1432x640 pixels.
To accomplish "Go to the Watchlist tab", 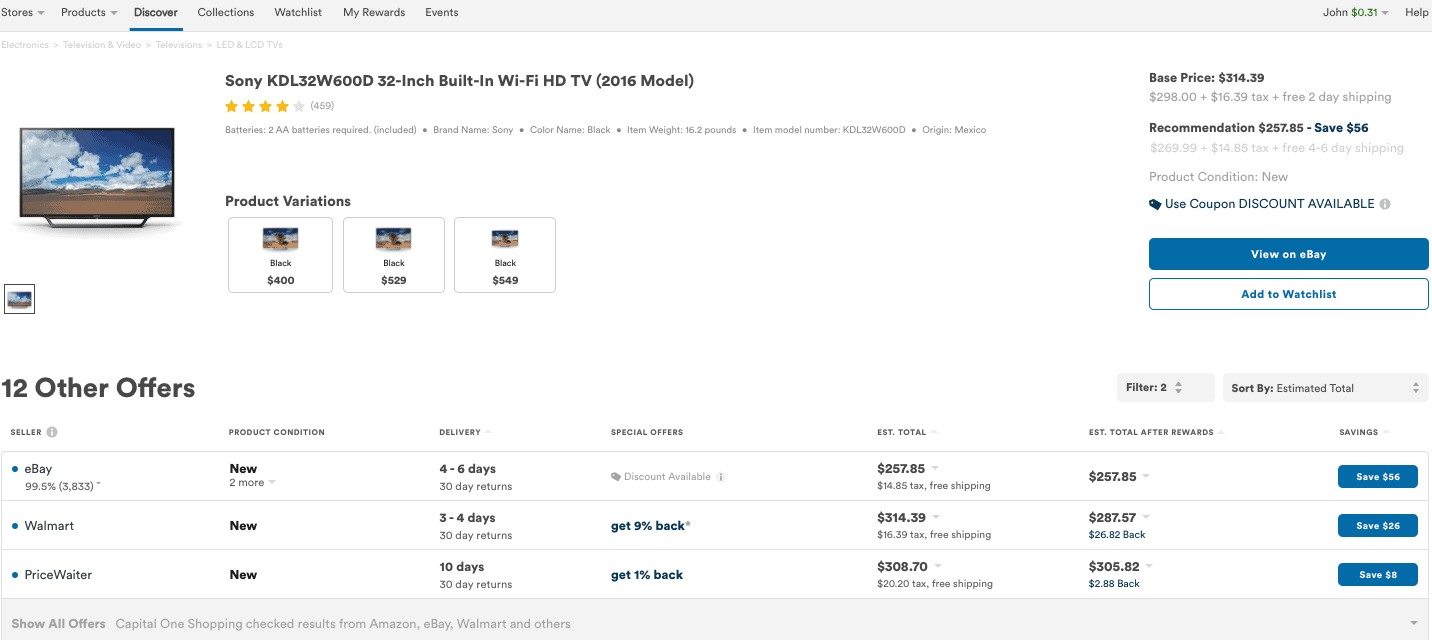I will tap(298, 12).
